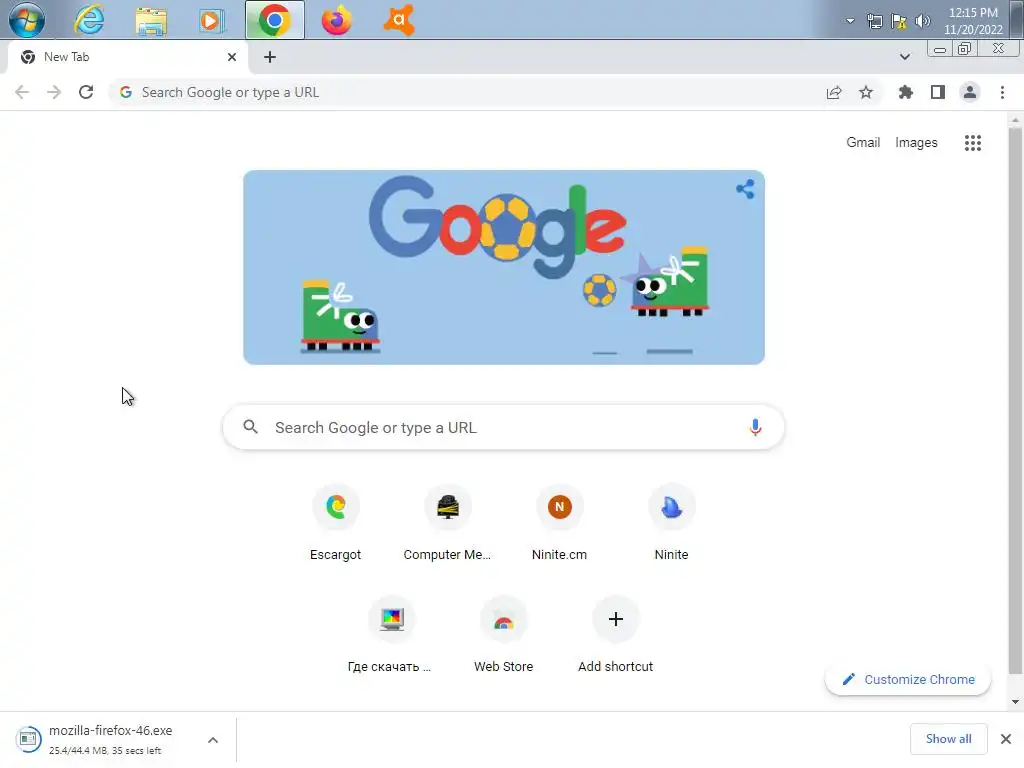1024x768 pixels.
Task: Open the Ninite.cm shortcut
Action: (559, 523)
